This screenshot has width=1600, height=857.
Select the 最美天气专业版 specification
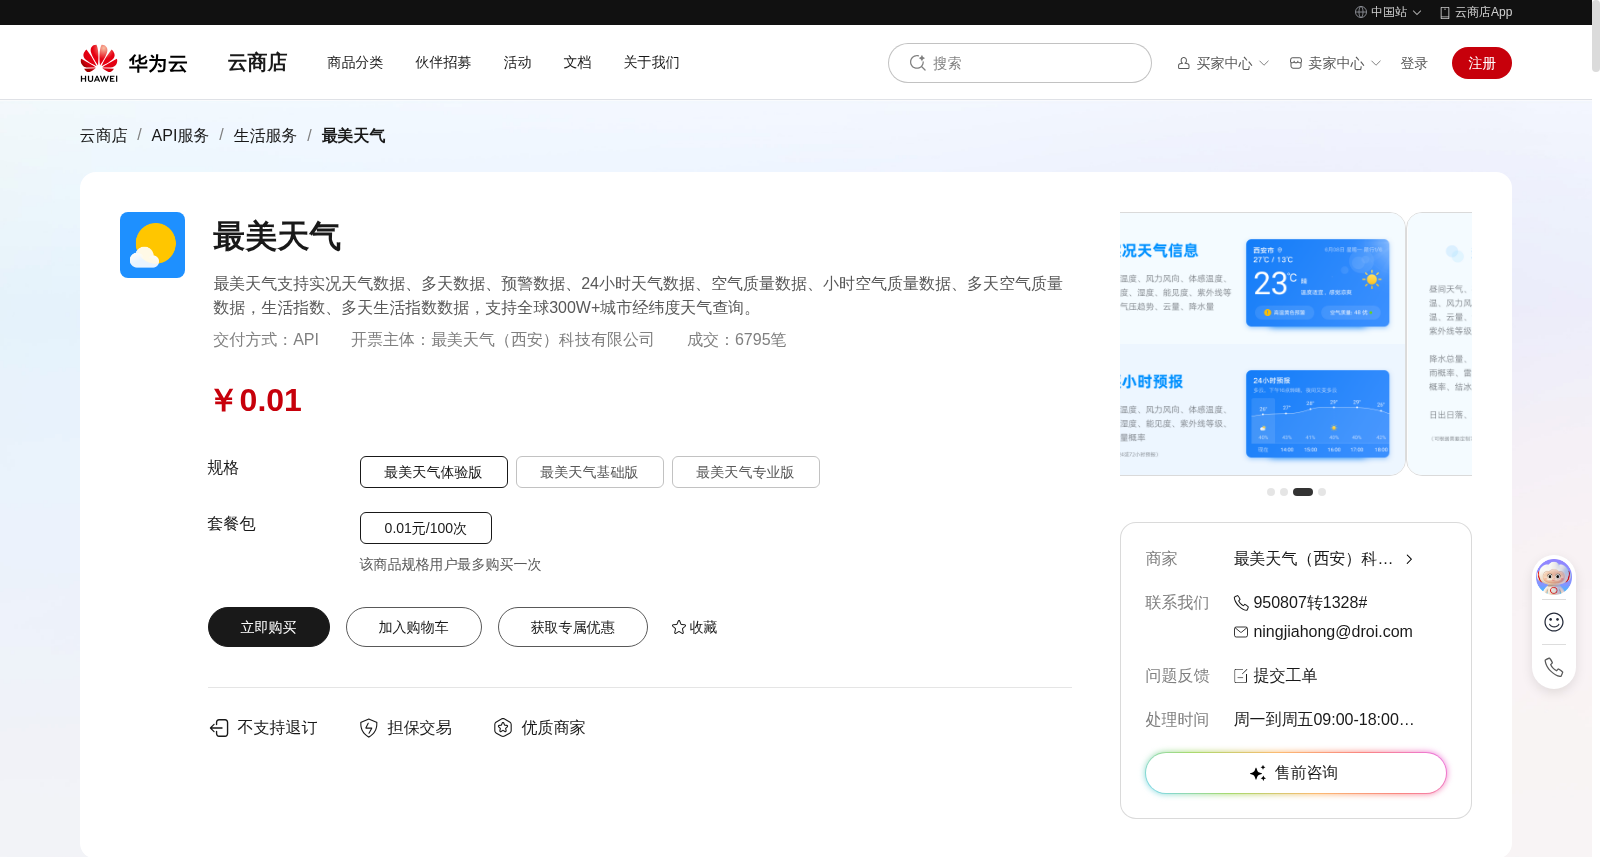pyautogui.click(x=746, y=472)
